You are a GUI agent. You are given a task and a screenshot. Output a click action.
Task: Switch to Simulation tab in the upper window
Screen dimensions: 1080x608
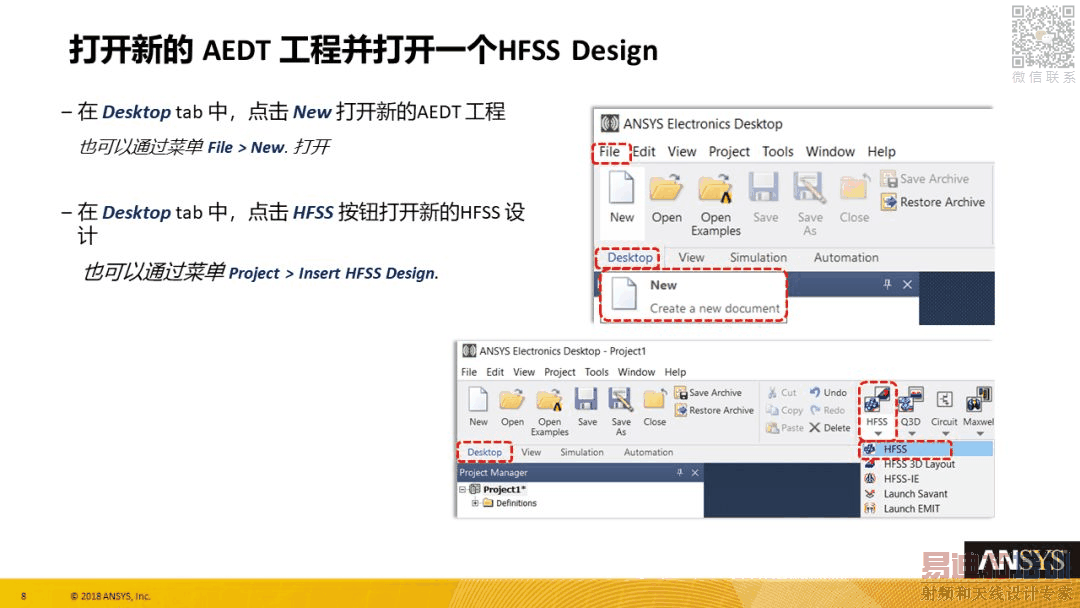(x=758, y=258)
